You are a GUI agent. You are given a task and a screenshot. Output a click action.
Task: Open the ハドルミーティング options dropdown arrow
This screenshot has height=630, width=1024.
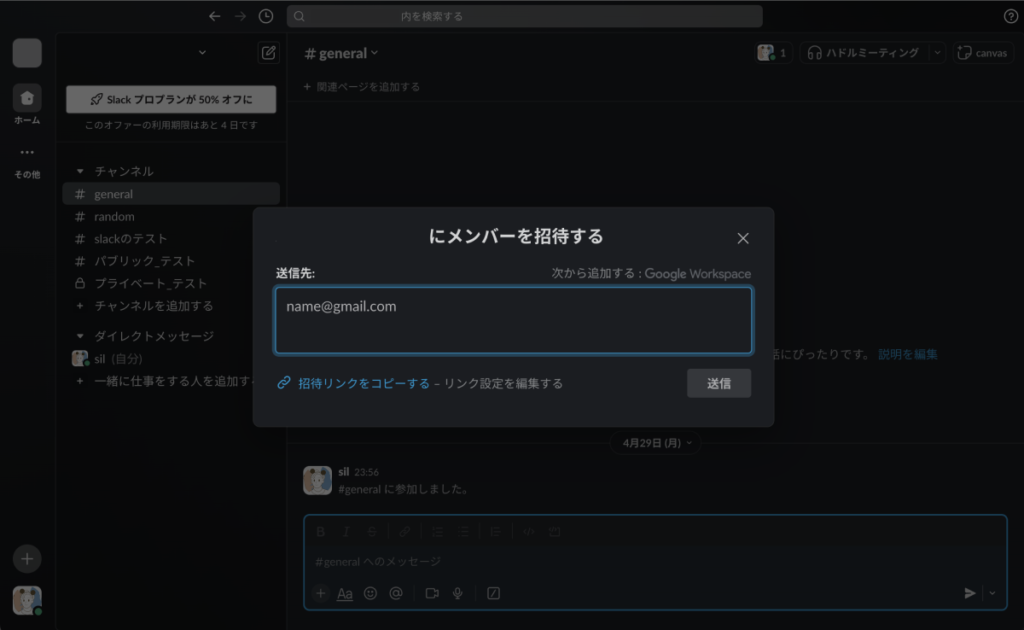click(937, 53)
